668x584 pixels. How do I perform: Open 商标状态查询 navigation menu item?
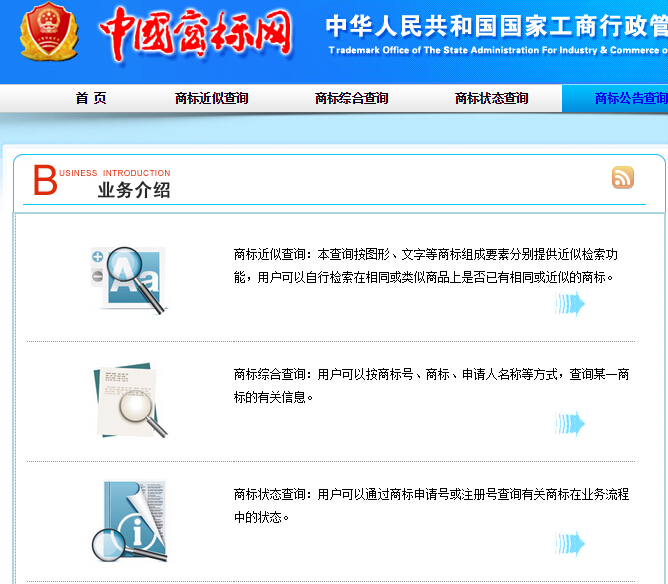tap(492, 98)
